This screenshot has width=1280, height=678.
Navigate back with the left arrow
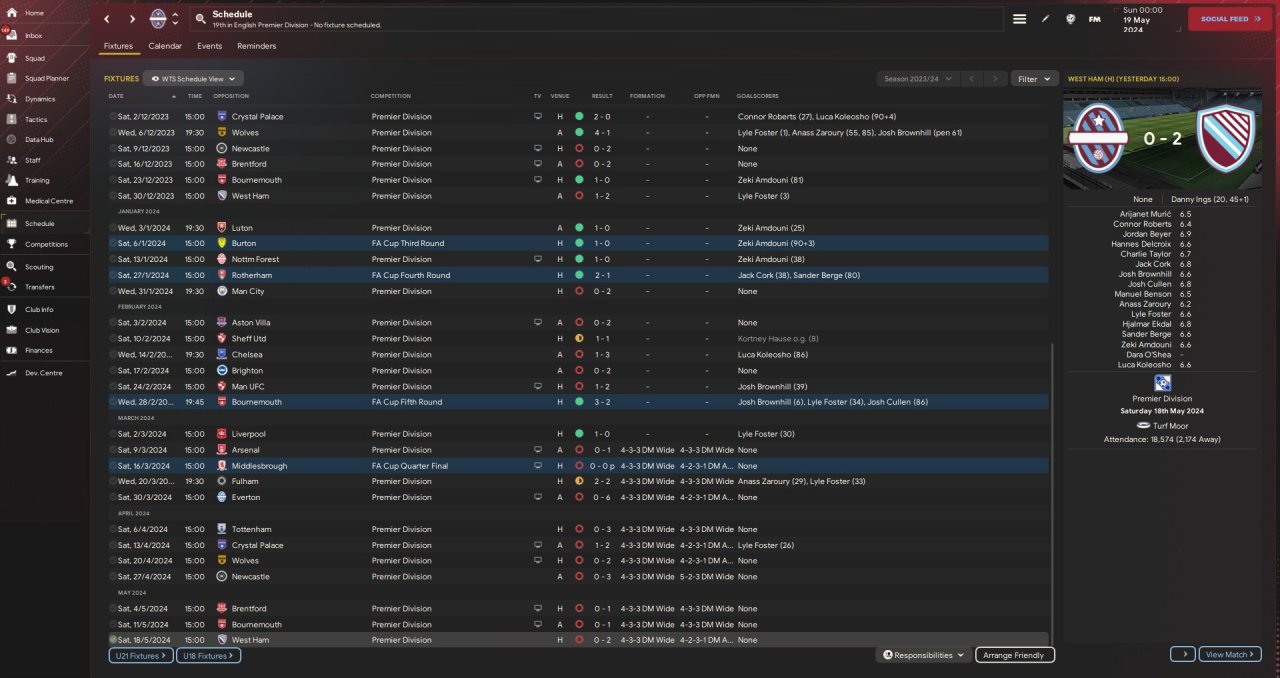tap(107, 19)
